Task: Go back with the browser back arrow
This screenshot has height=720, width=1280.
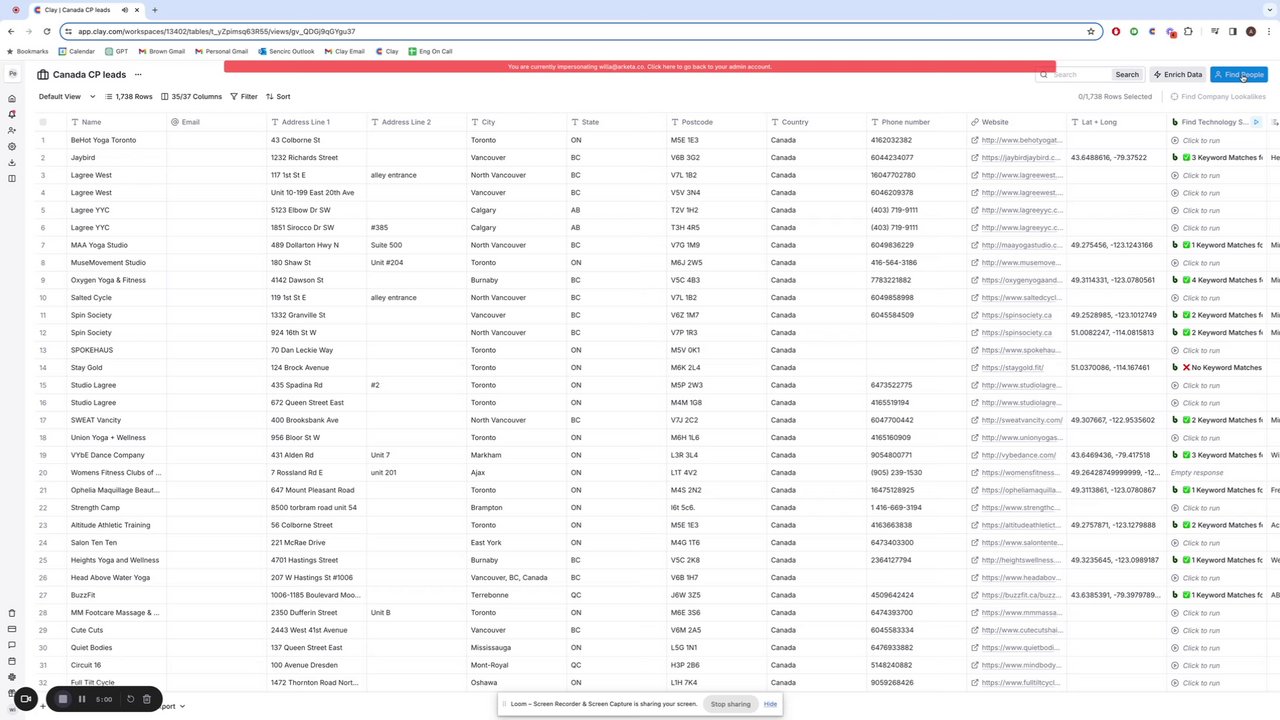Action: coord(11,31)
